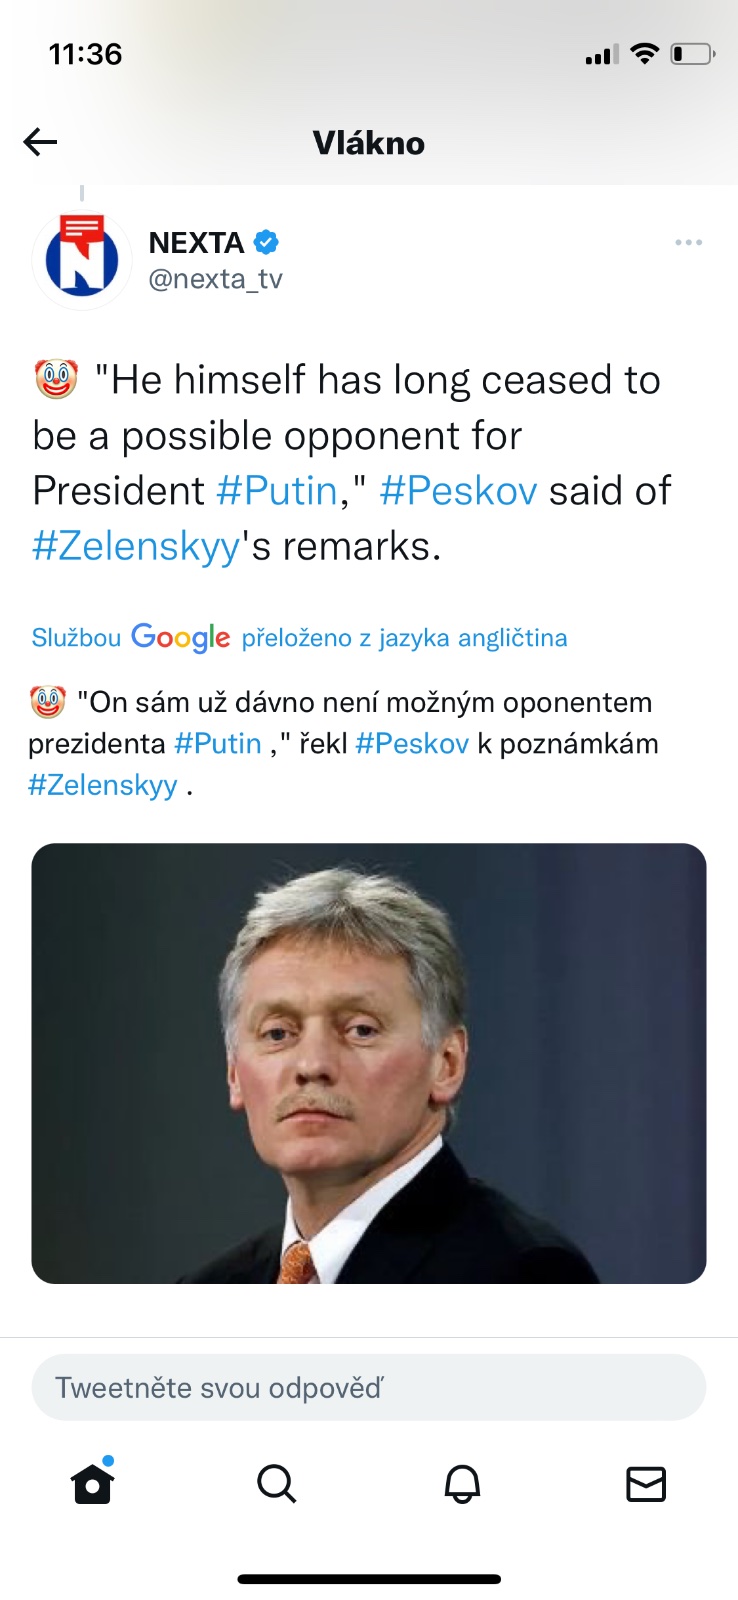This screenshot has height=1600, width=738.
Task: Tap the translated #Zelenskyy hashtag
Action: point(103,785)
